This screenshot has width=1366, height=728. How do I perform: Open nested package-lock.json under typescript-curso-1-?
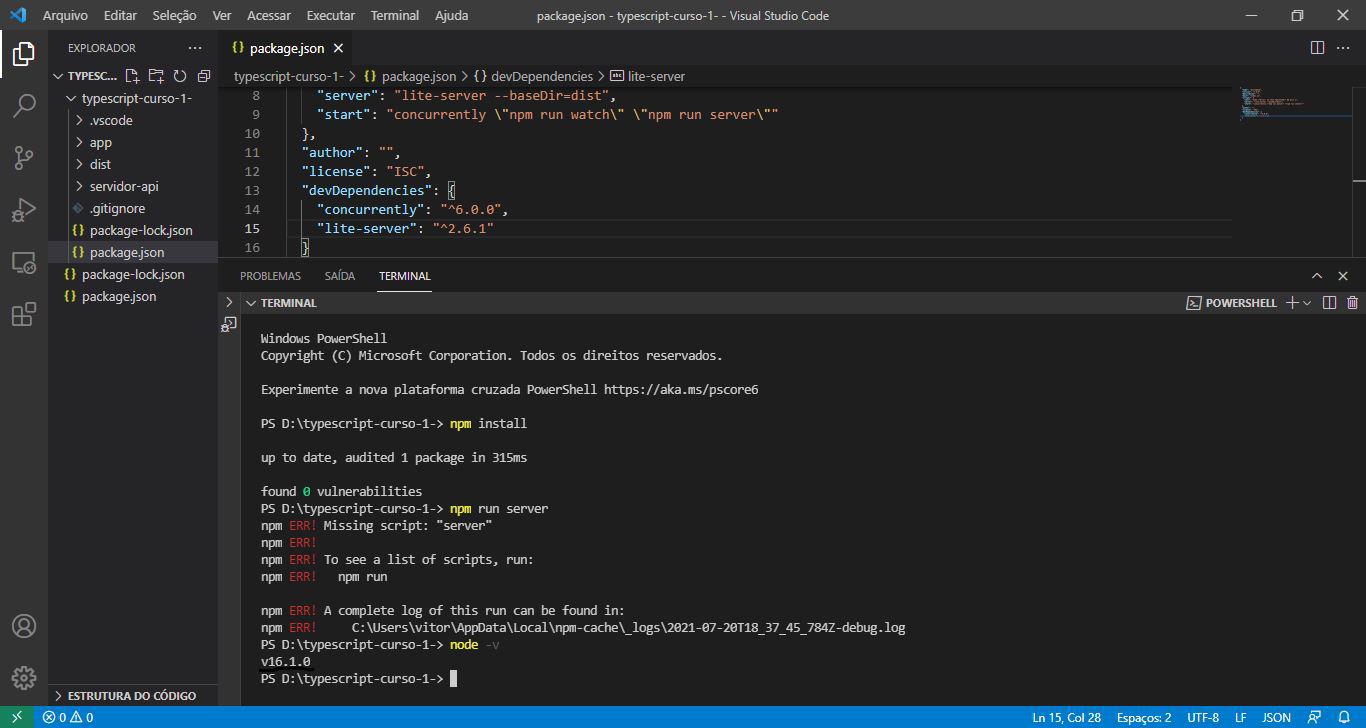pyautogui.click(x=141, y=230)
